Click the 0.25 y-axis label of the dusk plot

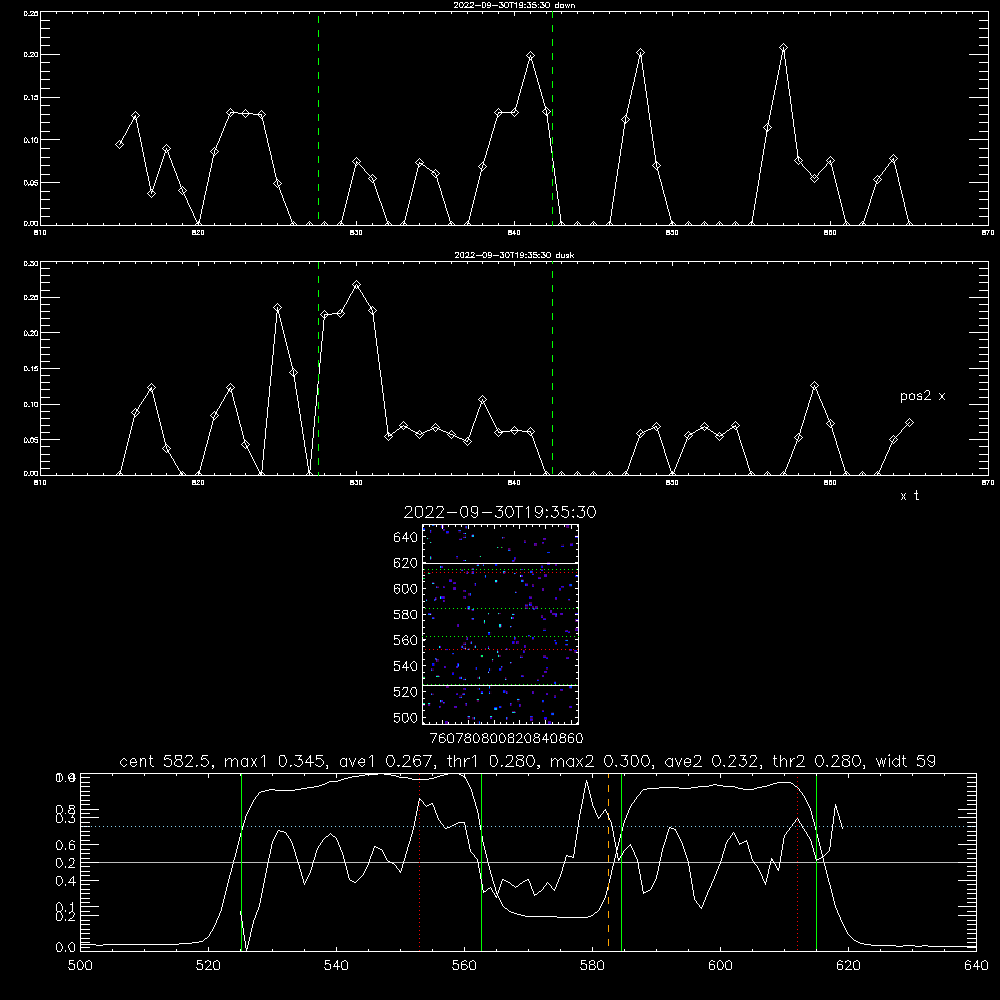pyautogui.click(x=31, y=298)
